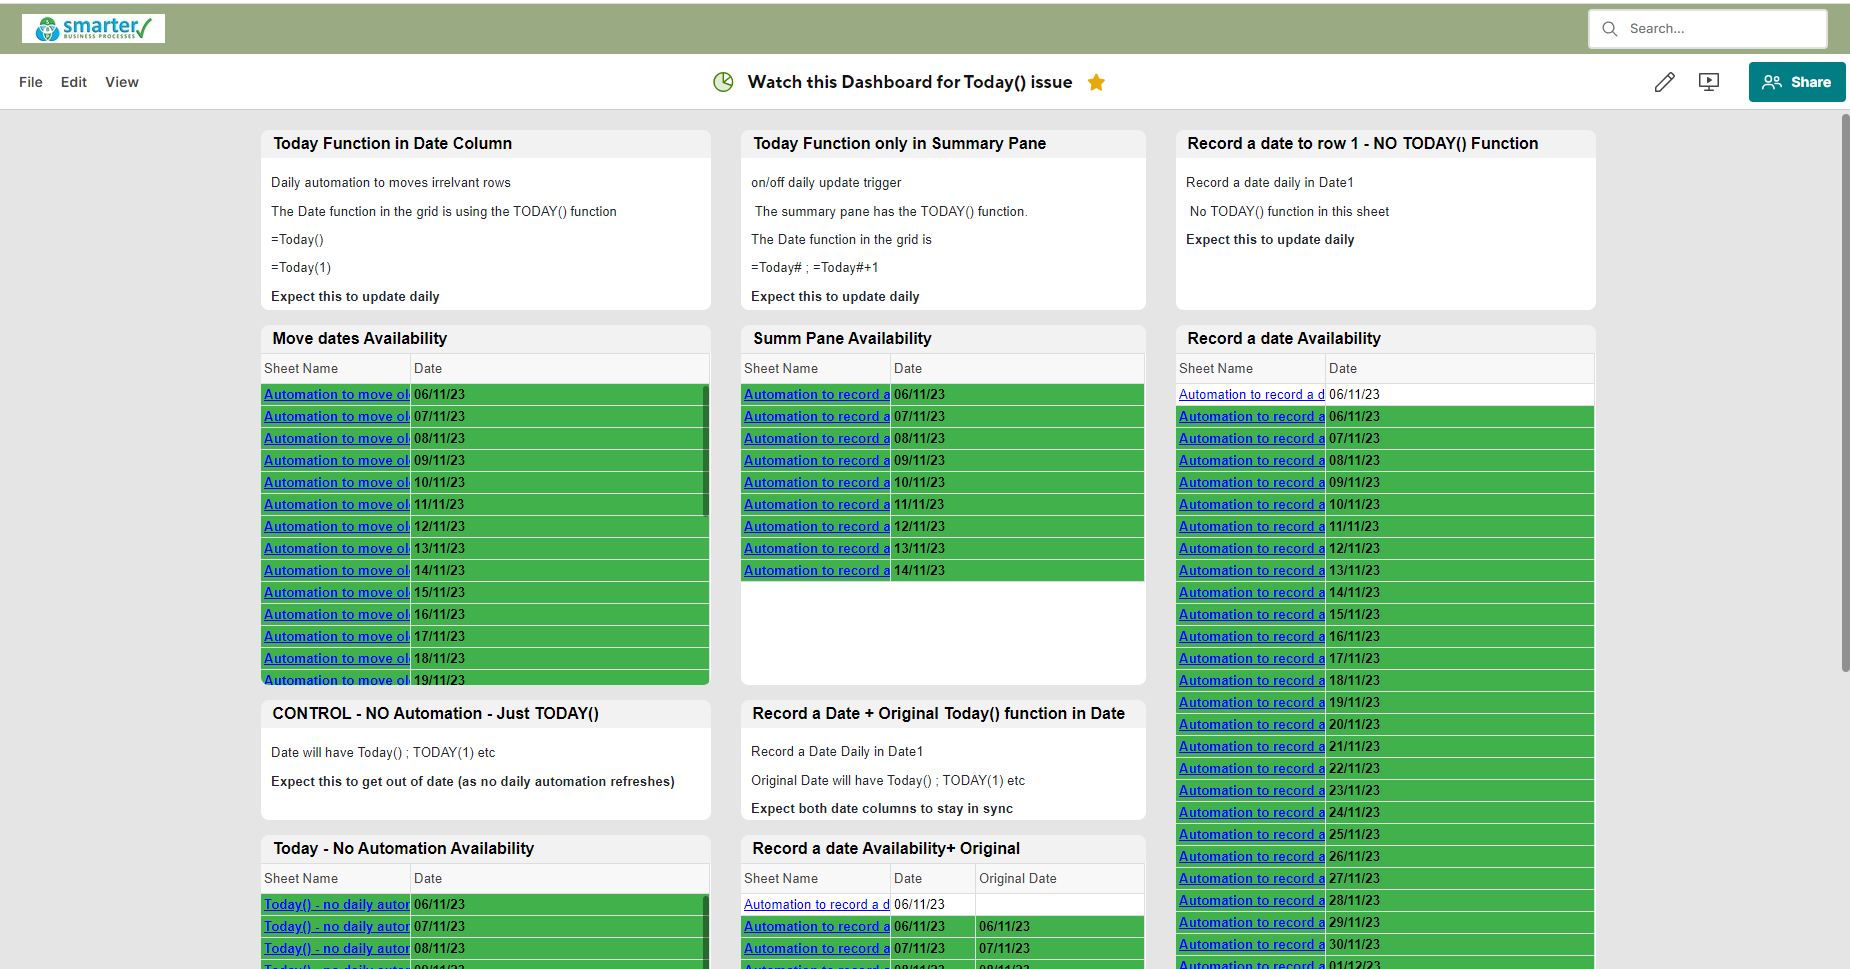The image size is (1850, 969).
Task: Click CONTROL - NO Automation - Just TODAY() heading
Action: click(x=435, y=714)
